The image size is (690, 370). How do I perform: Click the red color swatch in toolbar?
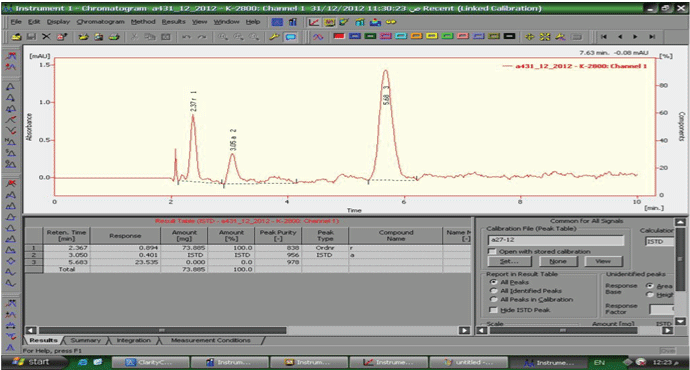[x=339, y=37]
